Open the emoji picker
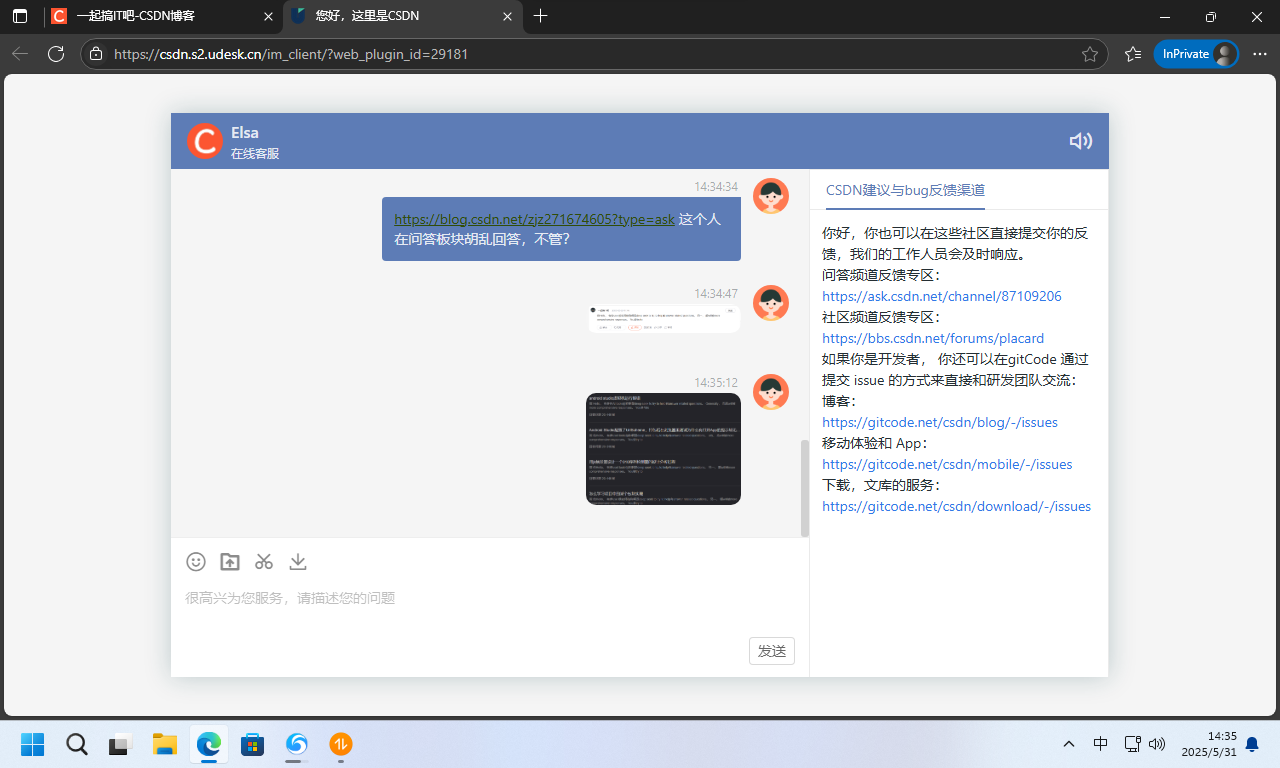1280x768 pixels. click(196, 562)
